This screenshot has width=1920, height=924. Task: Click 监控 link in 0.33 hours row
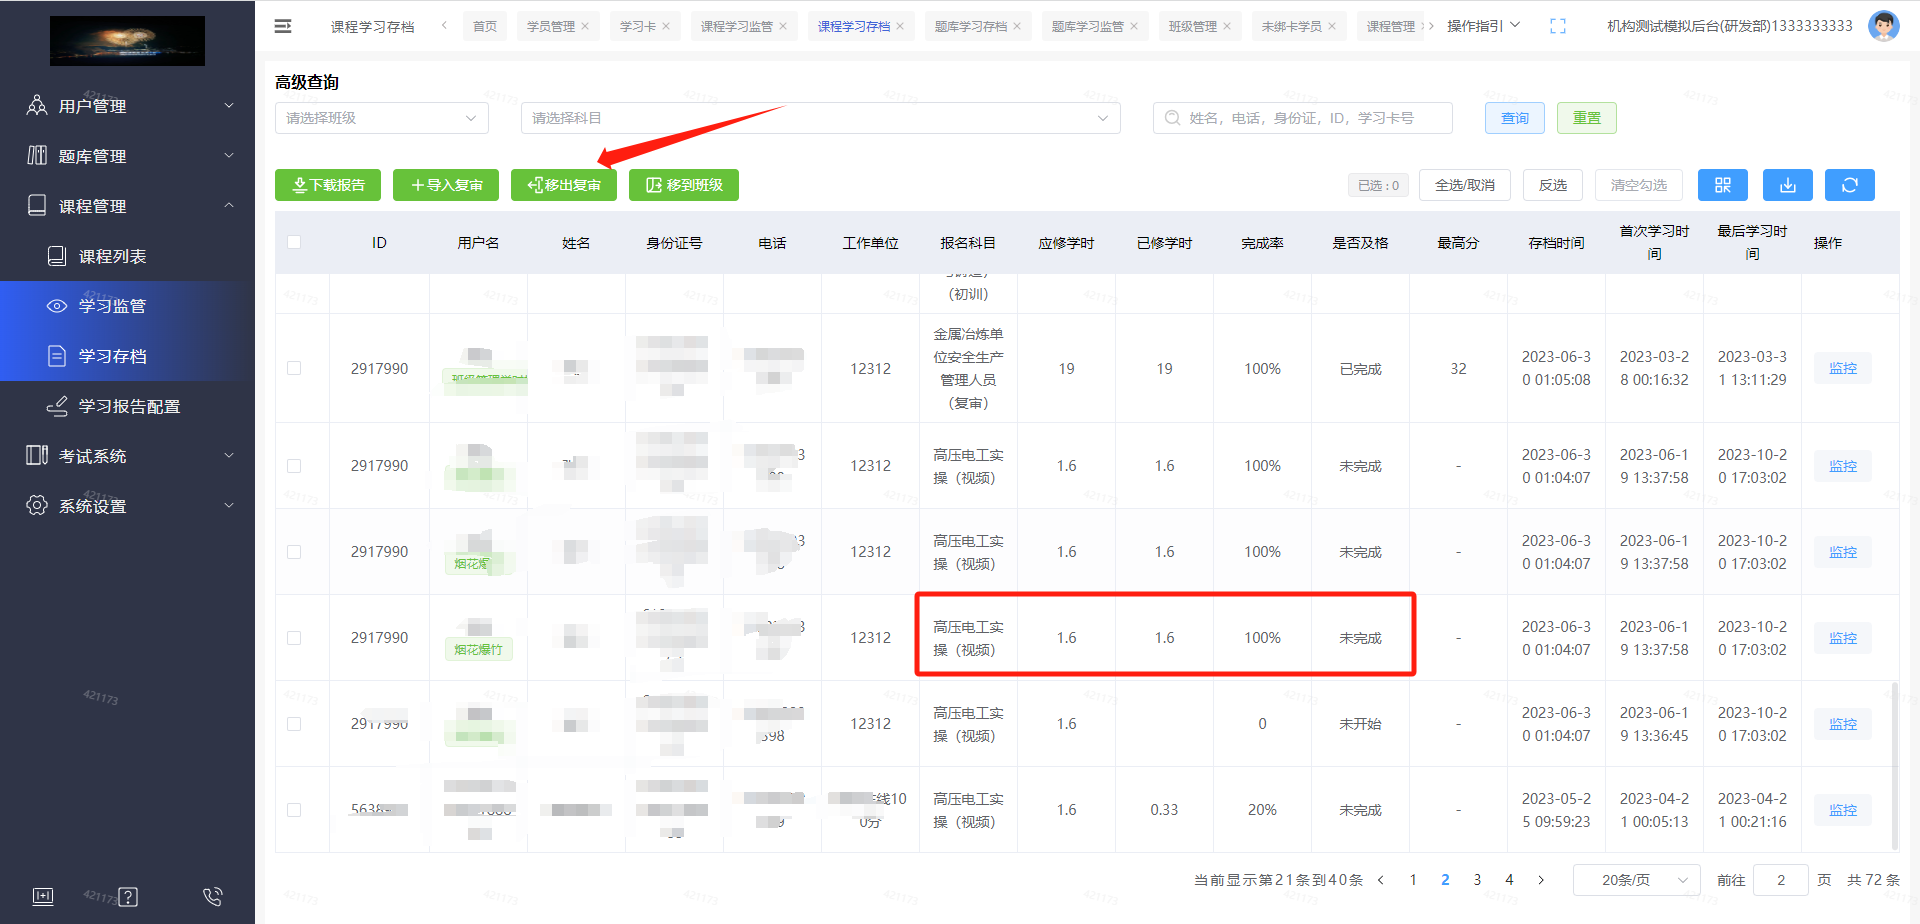pos(1843,810)
